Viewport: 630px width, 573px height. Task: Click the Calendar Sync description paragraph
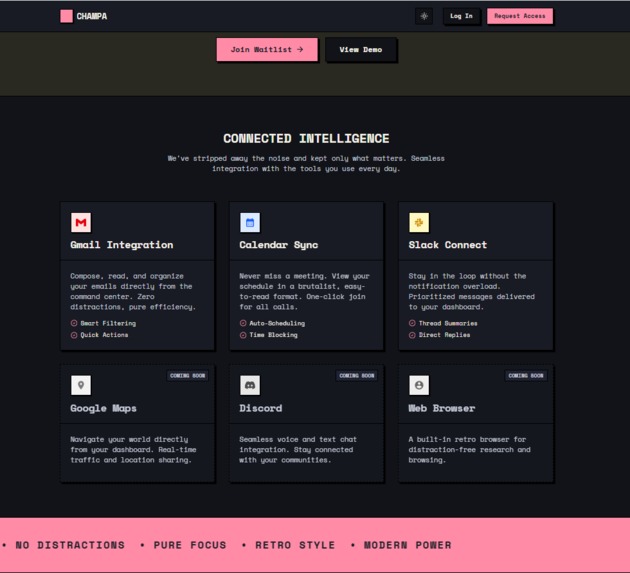tap(304, 291)
